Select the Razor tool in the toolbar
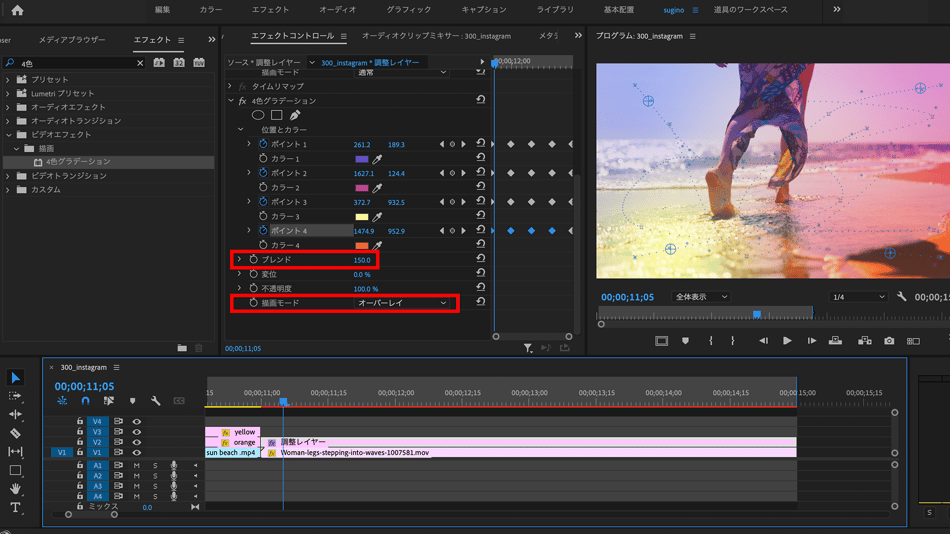Viewport: 950px width, 534px height. pos(15,433)
